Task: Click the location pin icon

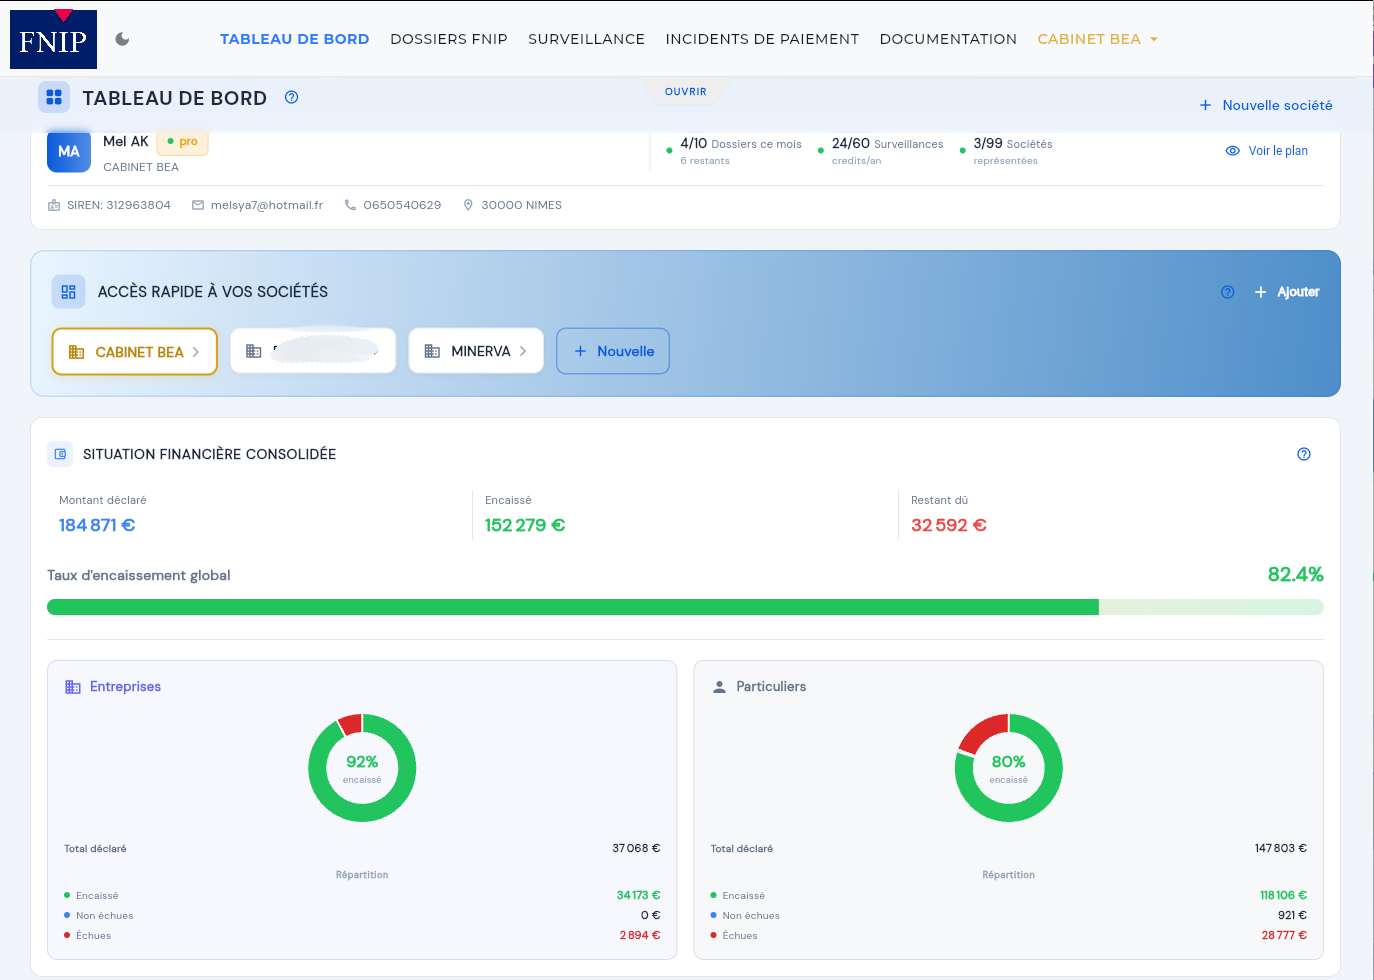Action: (468, 205)
